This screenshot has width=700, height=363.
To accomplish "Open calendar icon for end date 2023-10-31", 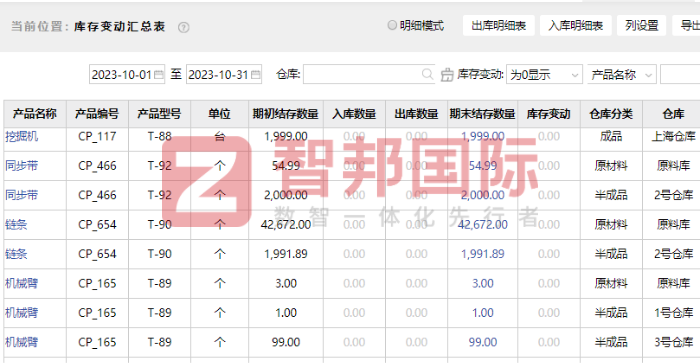I will click(x=255, y=75).
